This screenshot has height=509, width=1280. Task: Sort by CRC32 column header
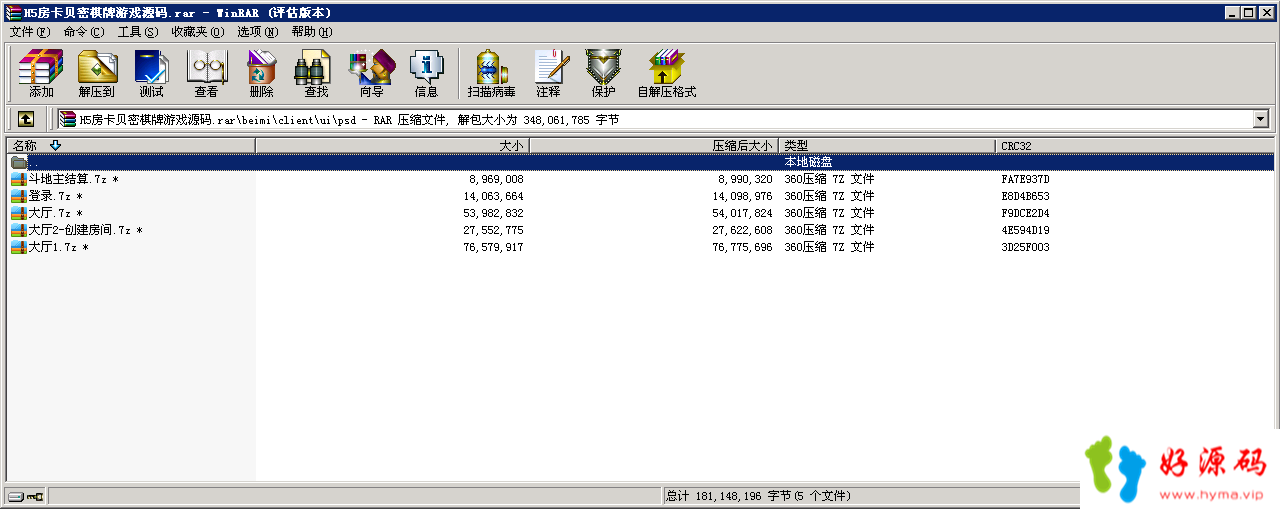tap(1135, 146)
